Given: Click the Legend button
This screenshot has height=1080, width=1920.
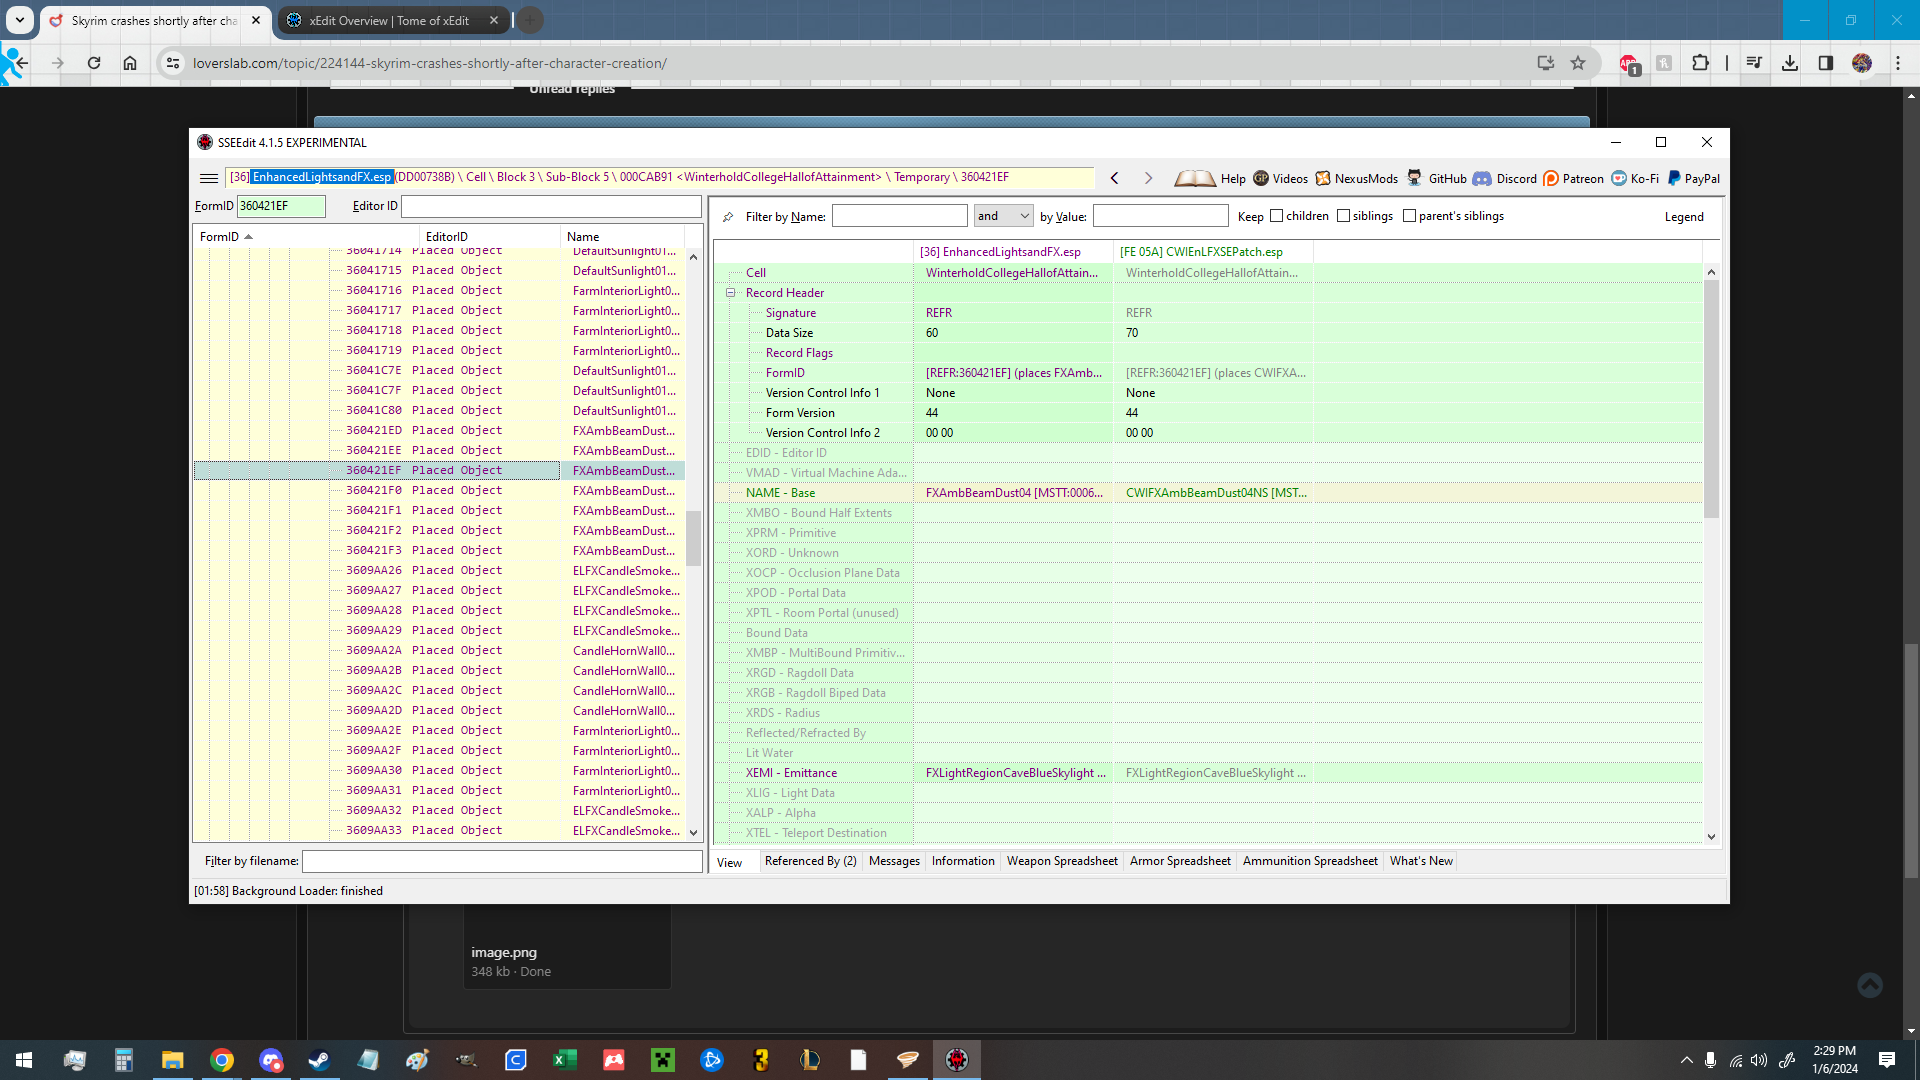Looking at the screenshot, I should [x=1683, y=217].
